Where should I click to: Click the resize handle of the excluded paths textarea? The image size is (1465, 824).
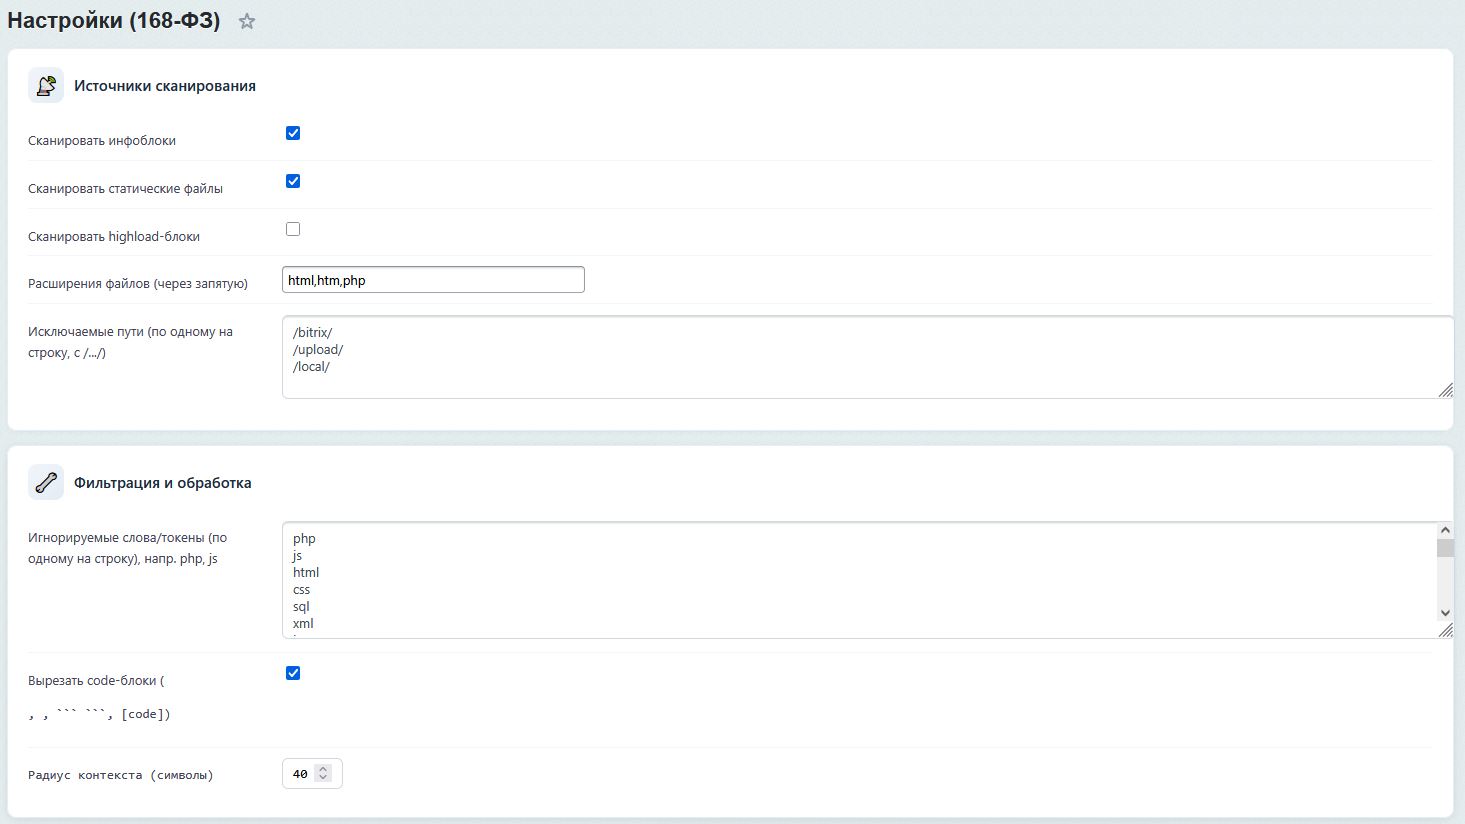(x=1446, y=390)
